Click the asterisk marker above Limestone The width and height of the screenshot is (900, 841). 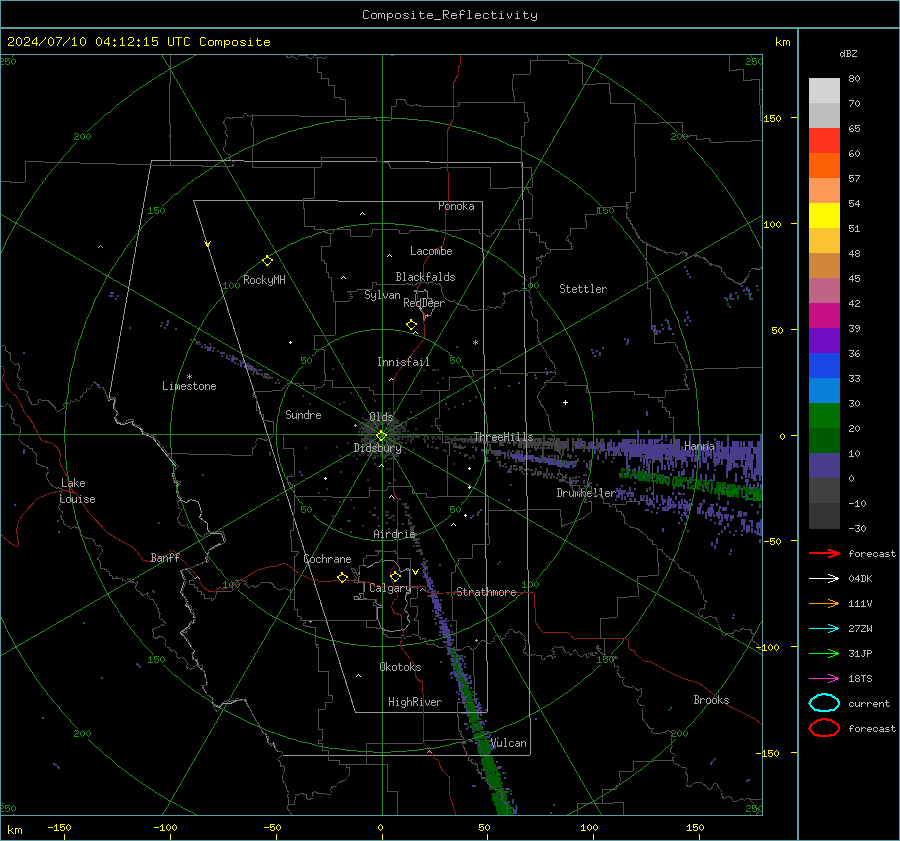[x=189, y=377]
